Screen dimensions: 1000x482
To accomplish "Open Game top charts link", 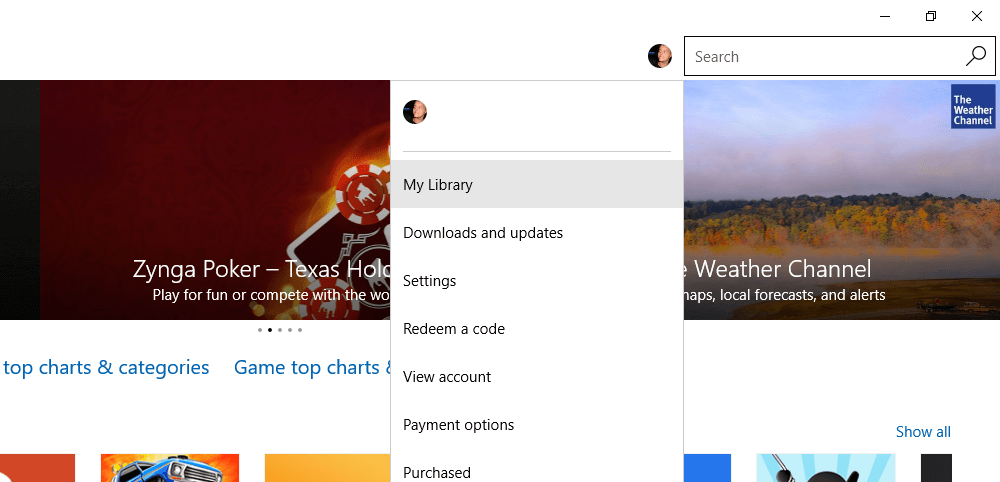I will pyautogui.click(x=312, y=367).
